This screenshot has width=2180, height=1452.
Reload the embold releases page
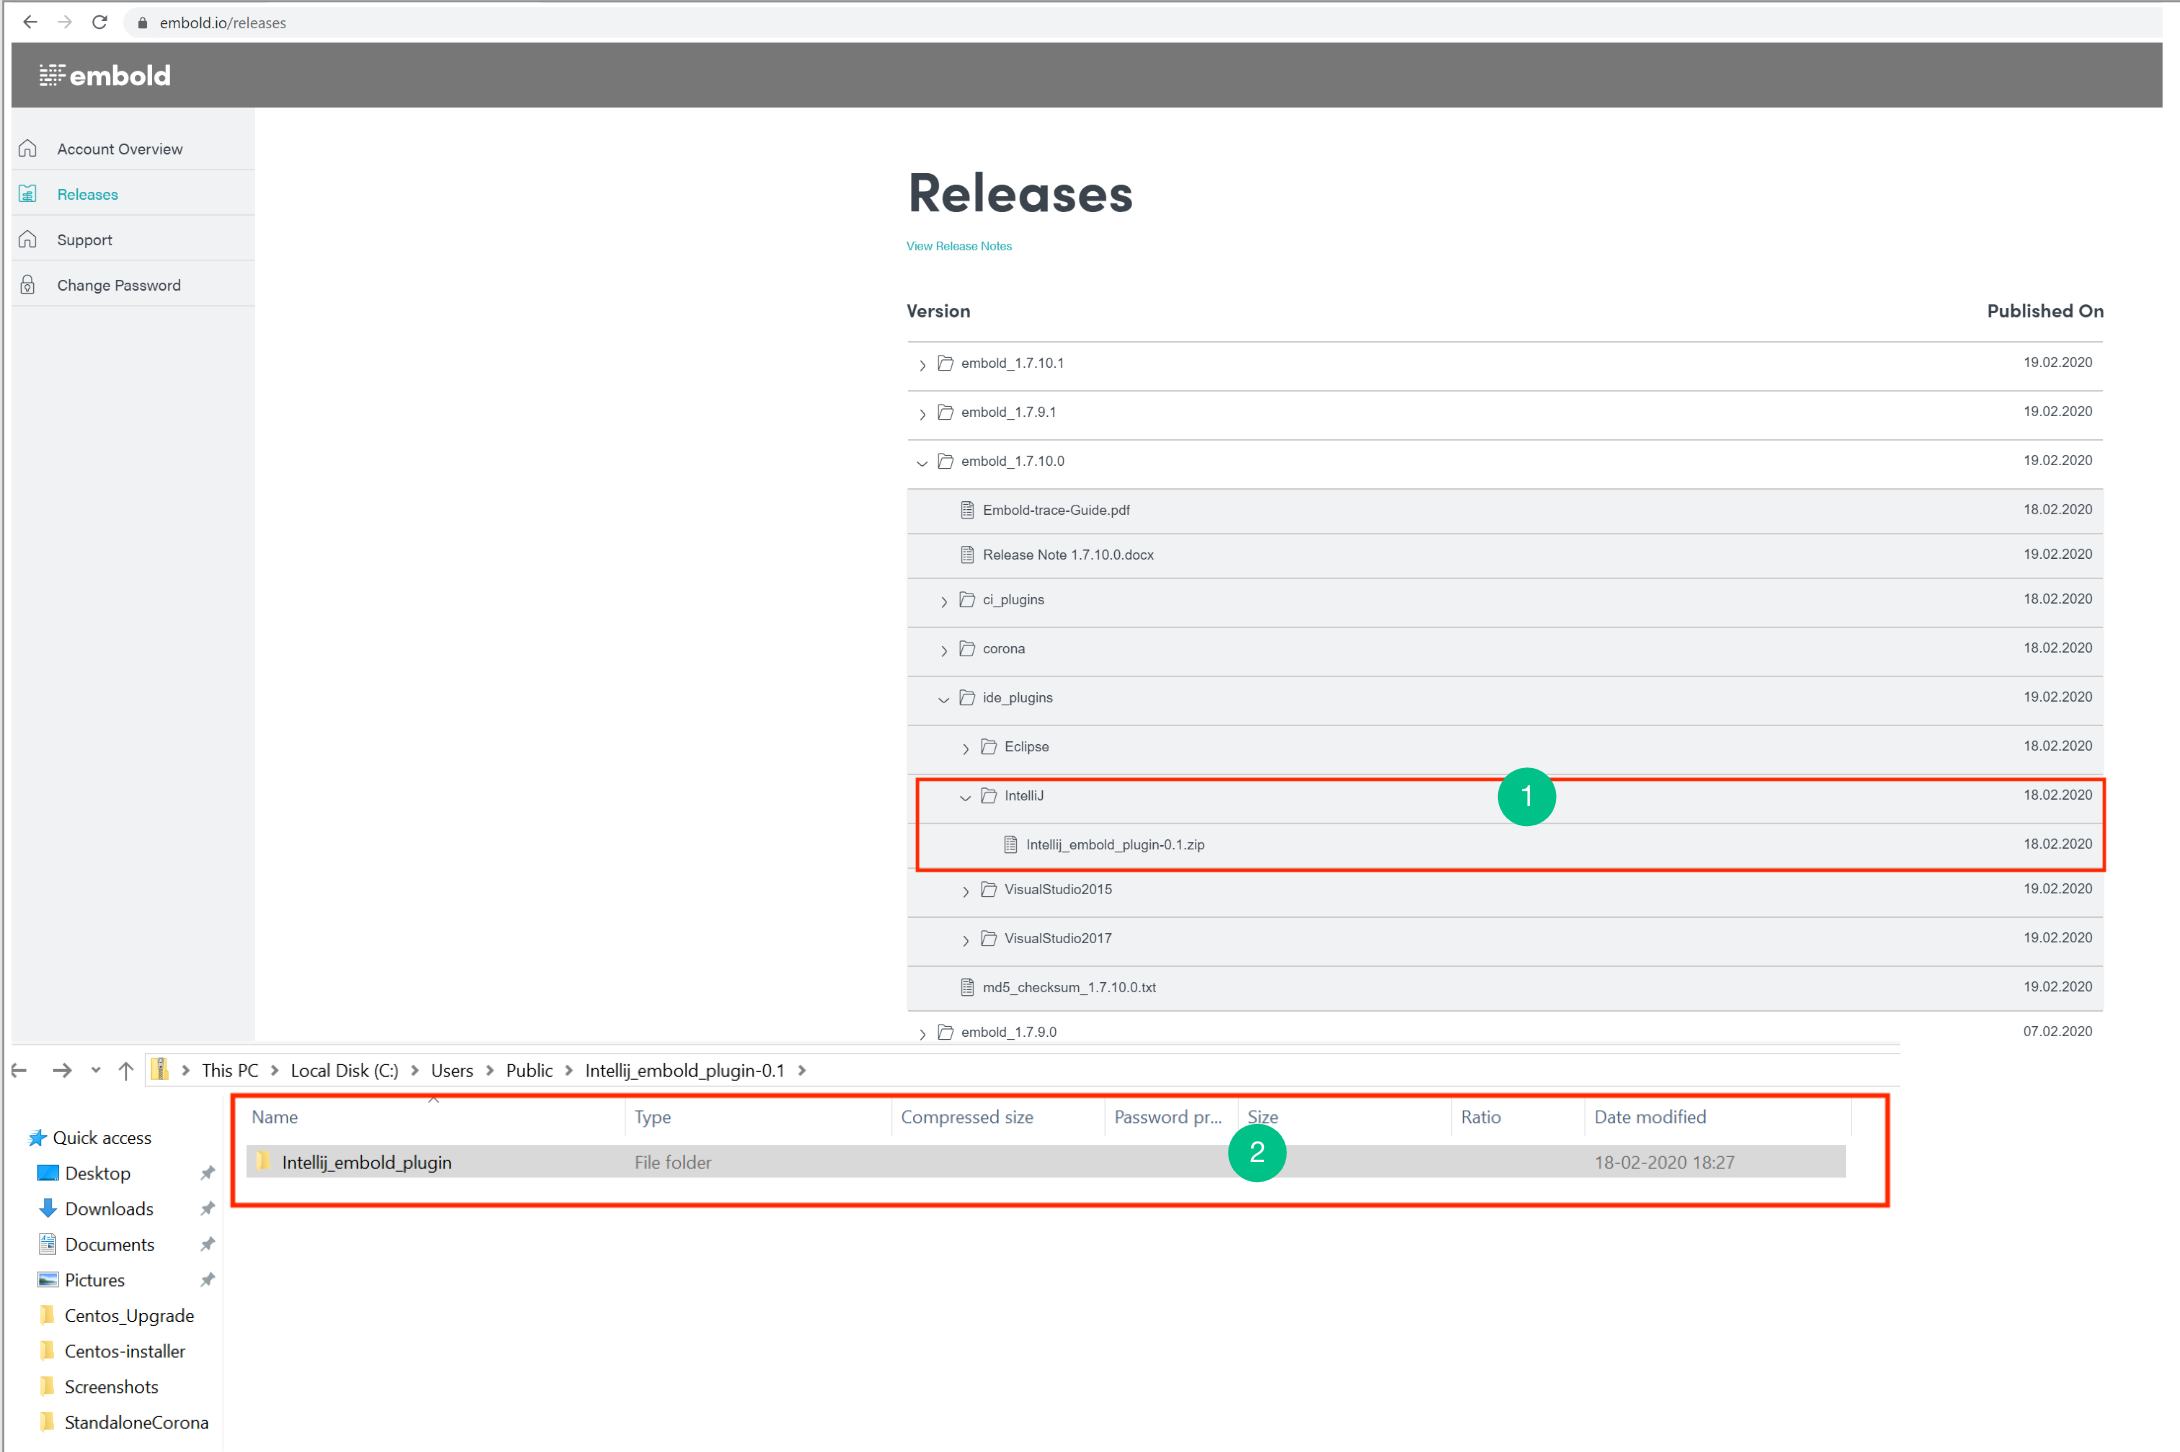point(99,22)
